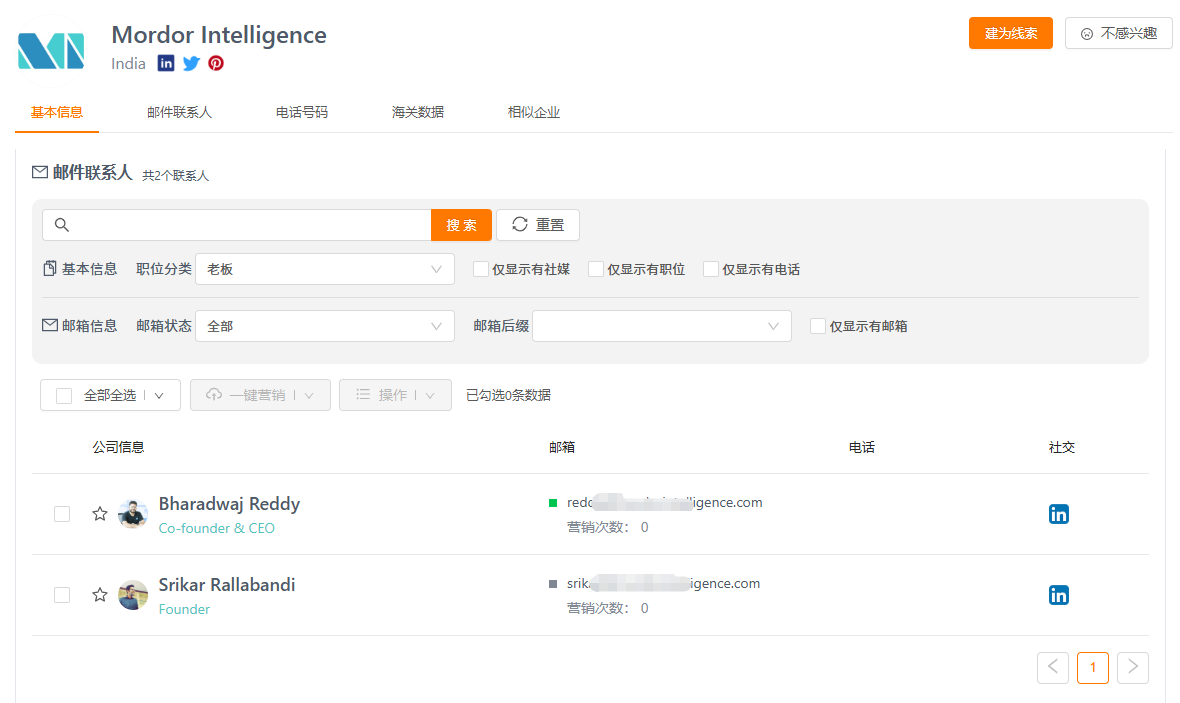Open the 职位分类 dropdown showing 老板
The image size is (1180, 703).
pyautogui.click(x=325, y=269)
